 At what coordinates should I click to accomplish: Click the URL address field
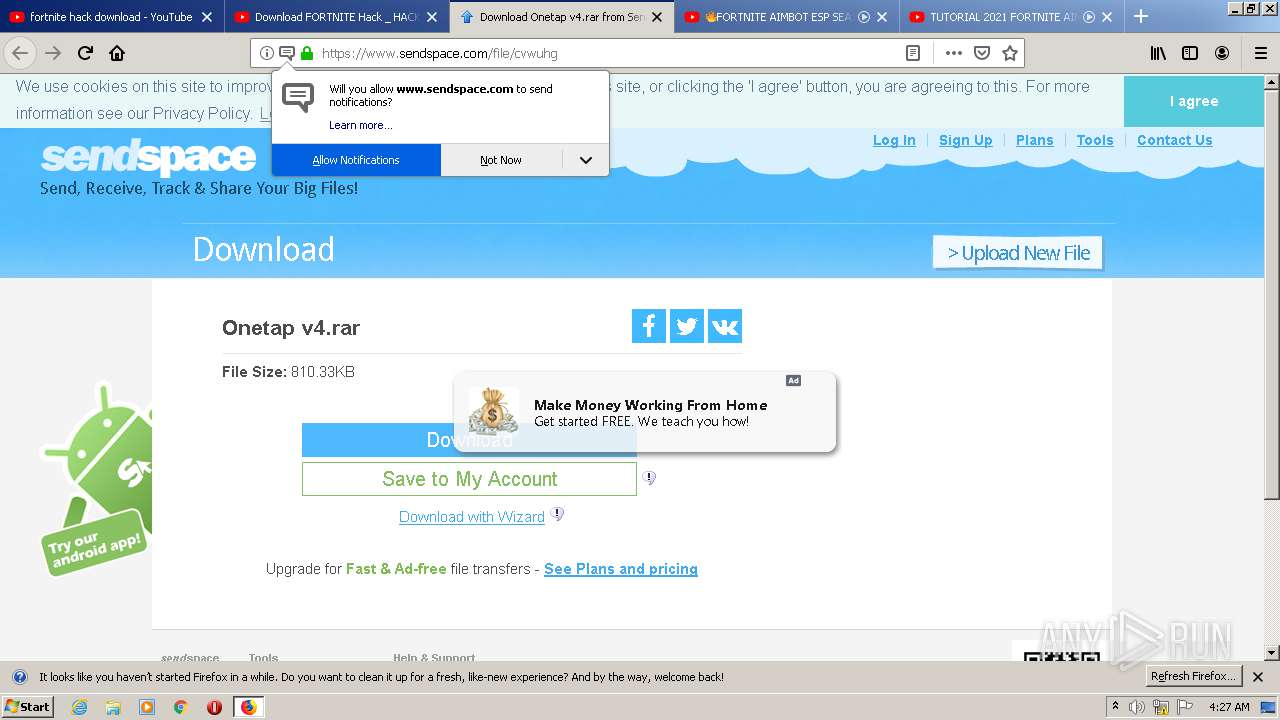pos(608,53)
